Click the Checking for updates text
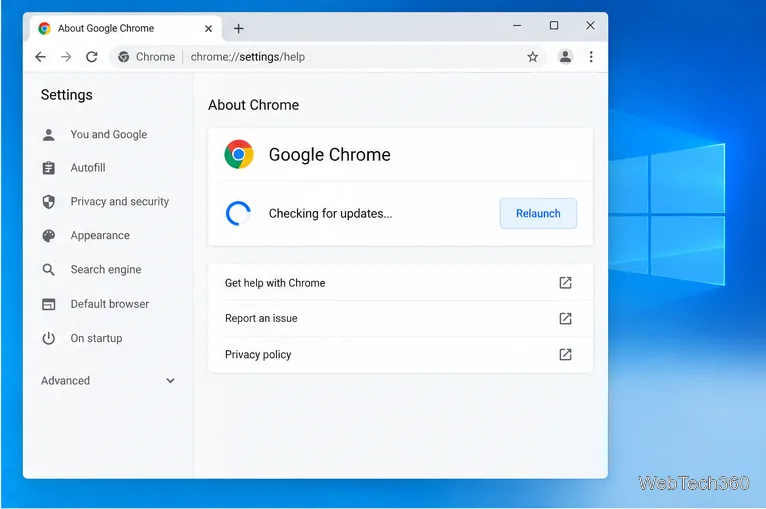This screenshot has height=509, width=766. click(330, 213)
